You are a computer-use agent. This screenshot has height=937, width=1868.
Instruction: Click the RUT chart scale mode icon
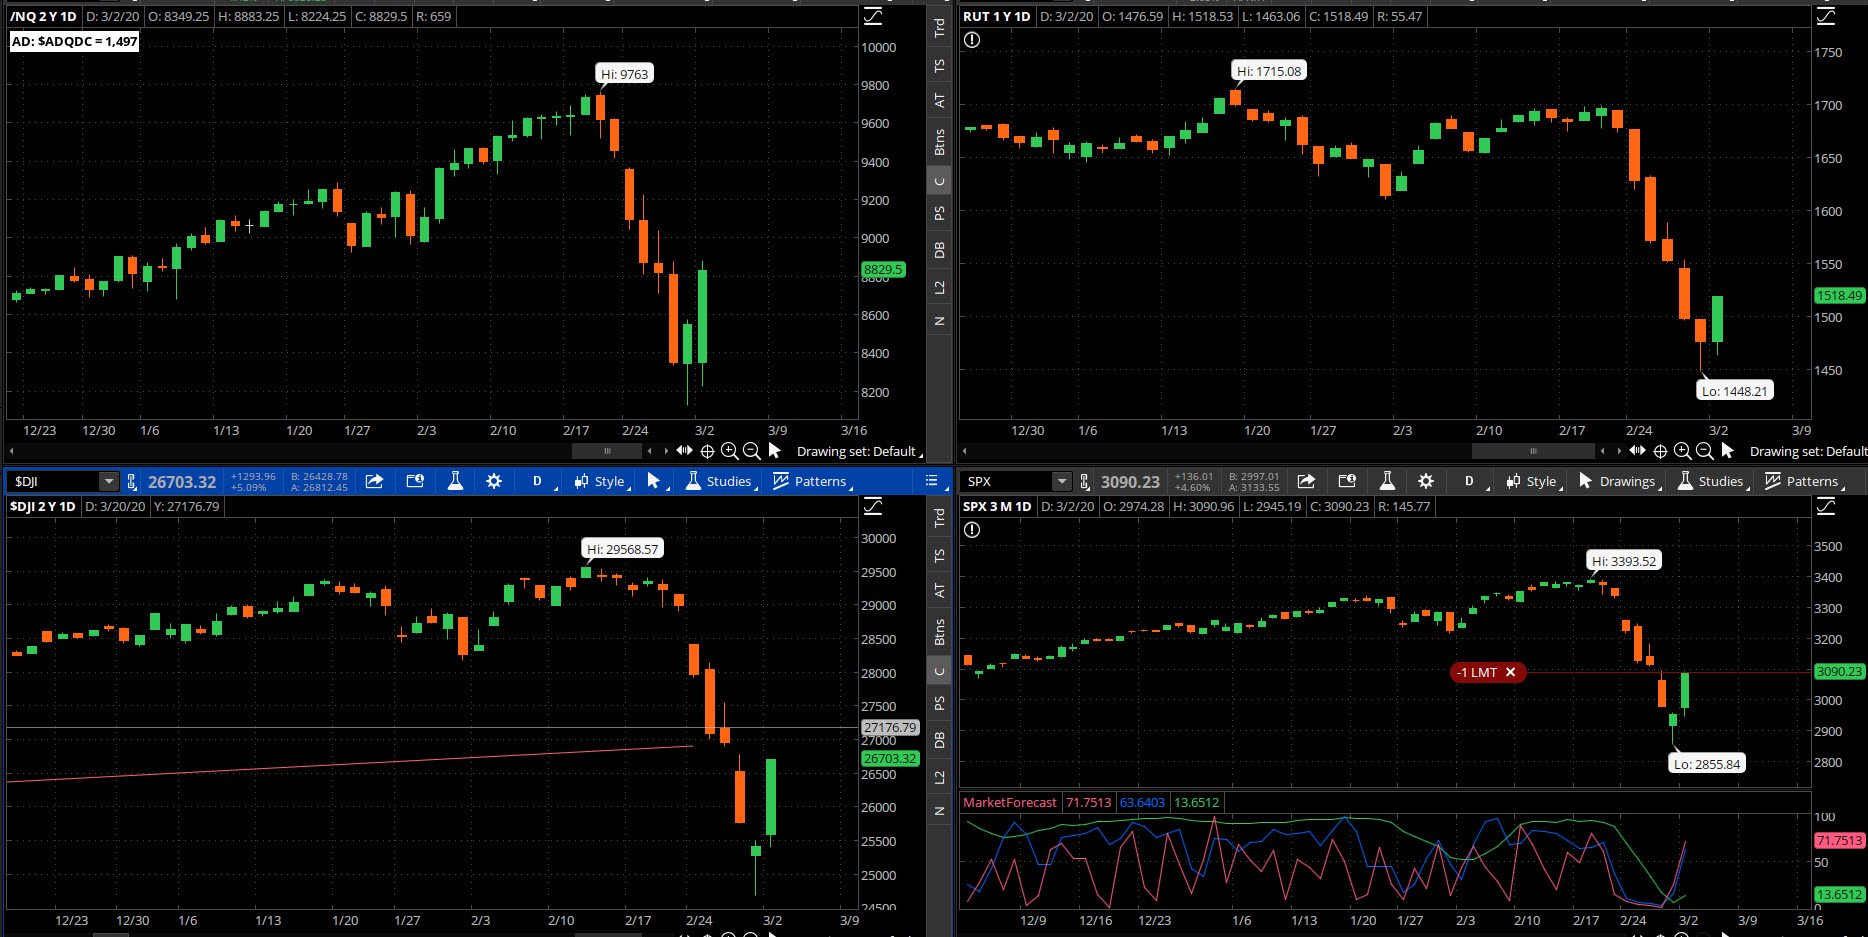[1826, 16]
